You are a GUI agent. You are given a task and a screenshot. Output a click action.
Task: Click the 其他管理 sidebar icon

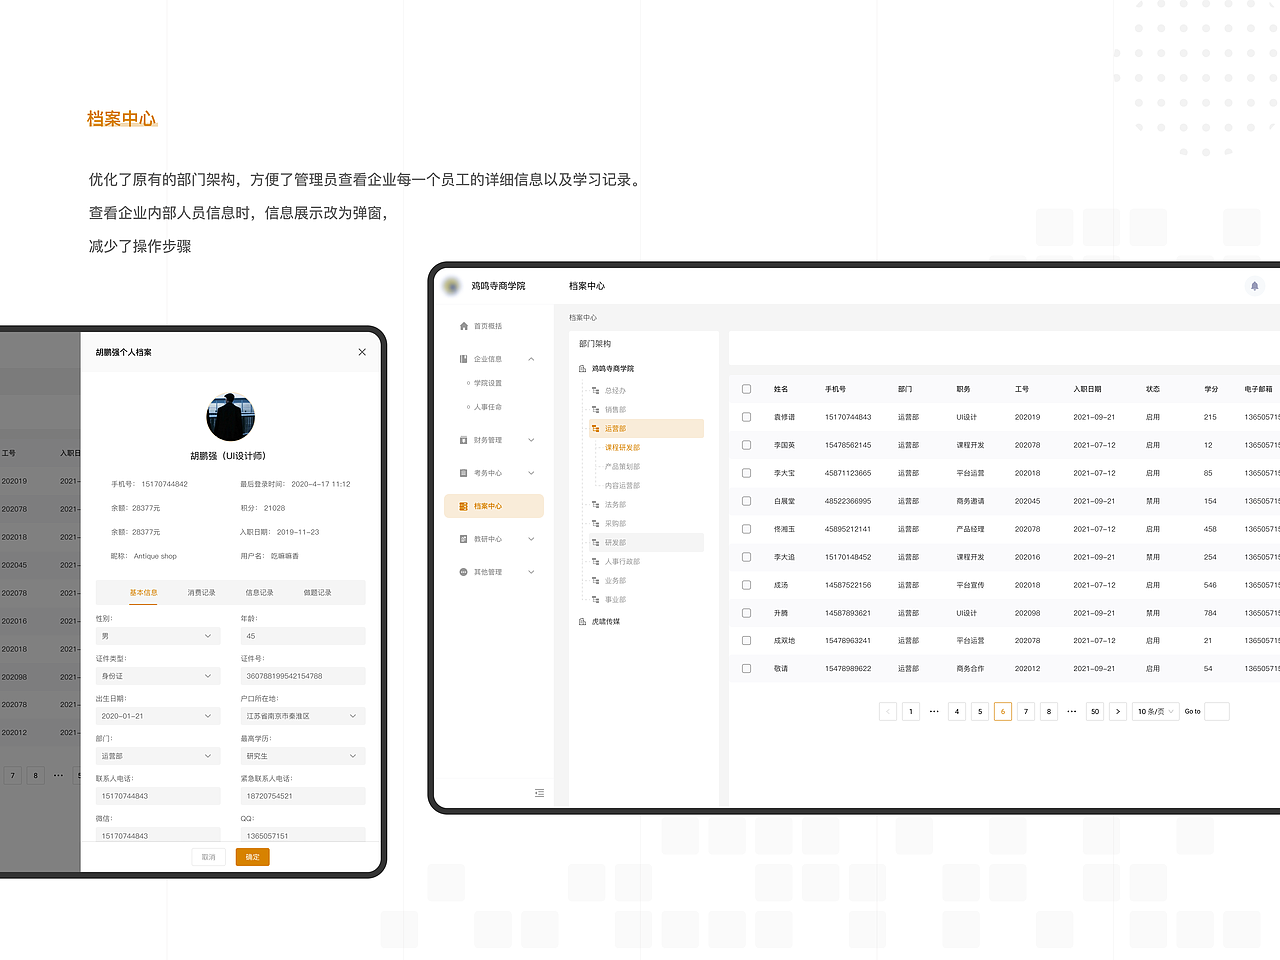(x=462, y=571)
